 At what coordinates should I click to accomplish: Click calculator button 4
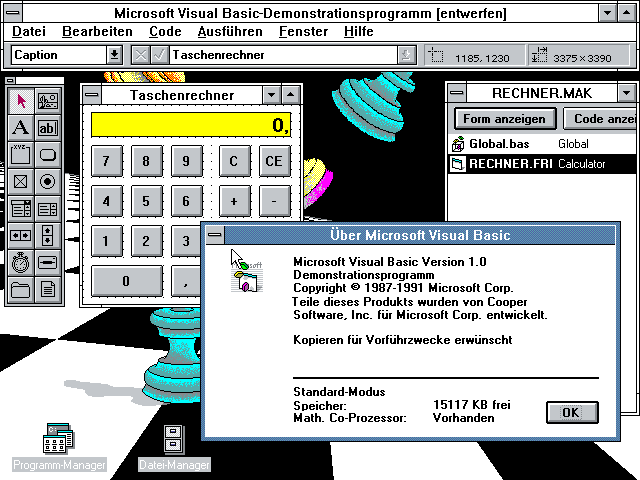pos(107,201)
